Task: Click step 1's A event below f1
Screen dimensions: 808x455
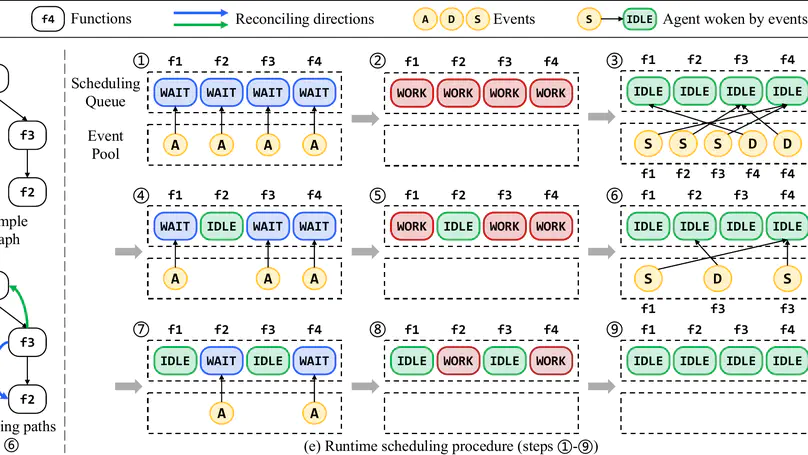Action: 175,145
